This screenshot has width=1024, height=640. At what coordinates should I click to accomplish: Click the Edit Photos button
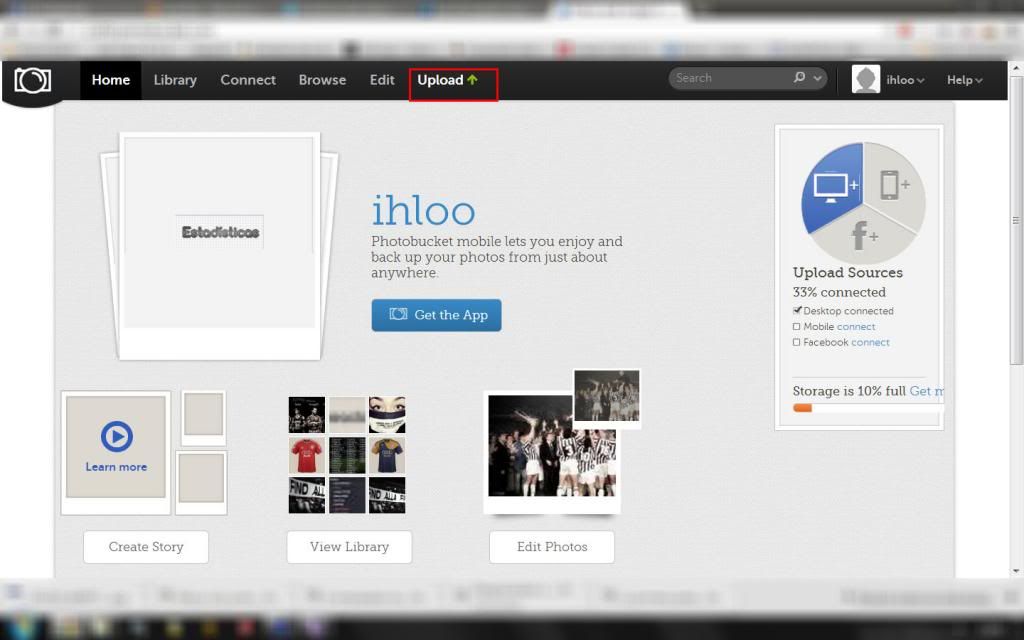[x=552, y=547]
